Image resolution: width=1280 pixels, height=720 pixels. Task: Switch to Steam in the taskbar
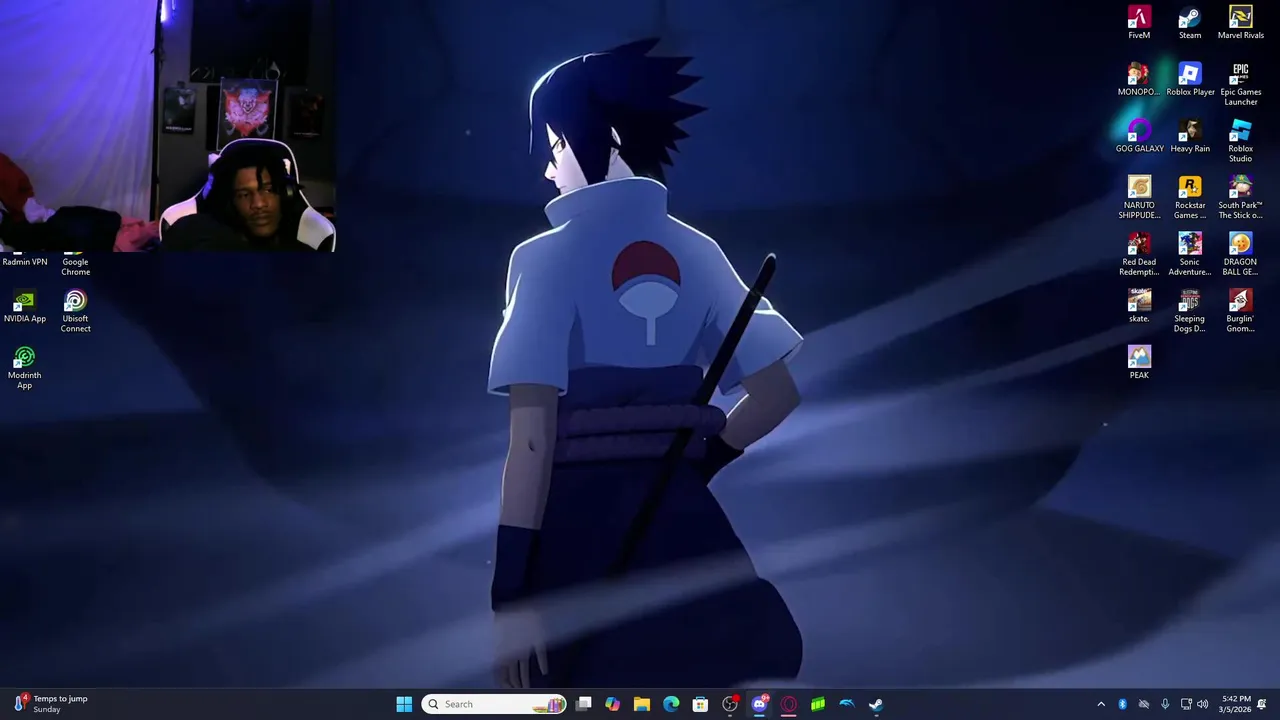(876, 704)
